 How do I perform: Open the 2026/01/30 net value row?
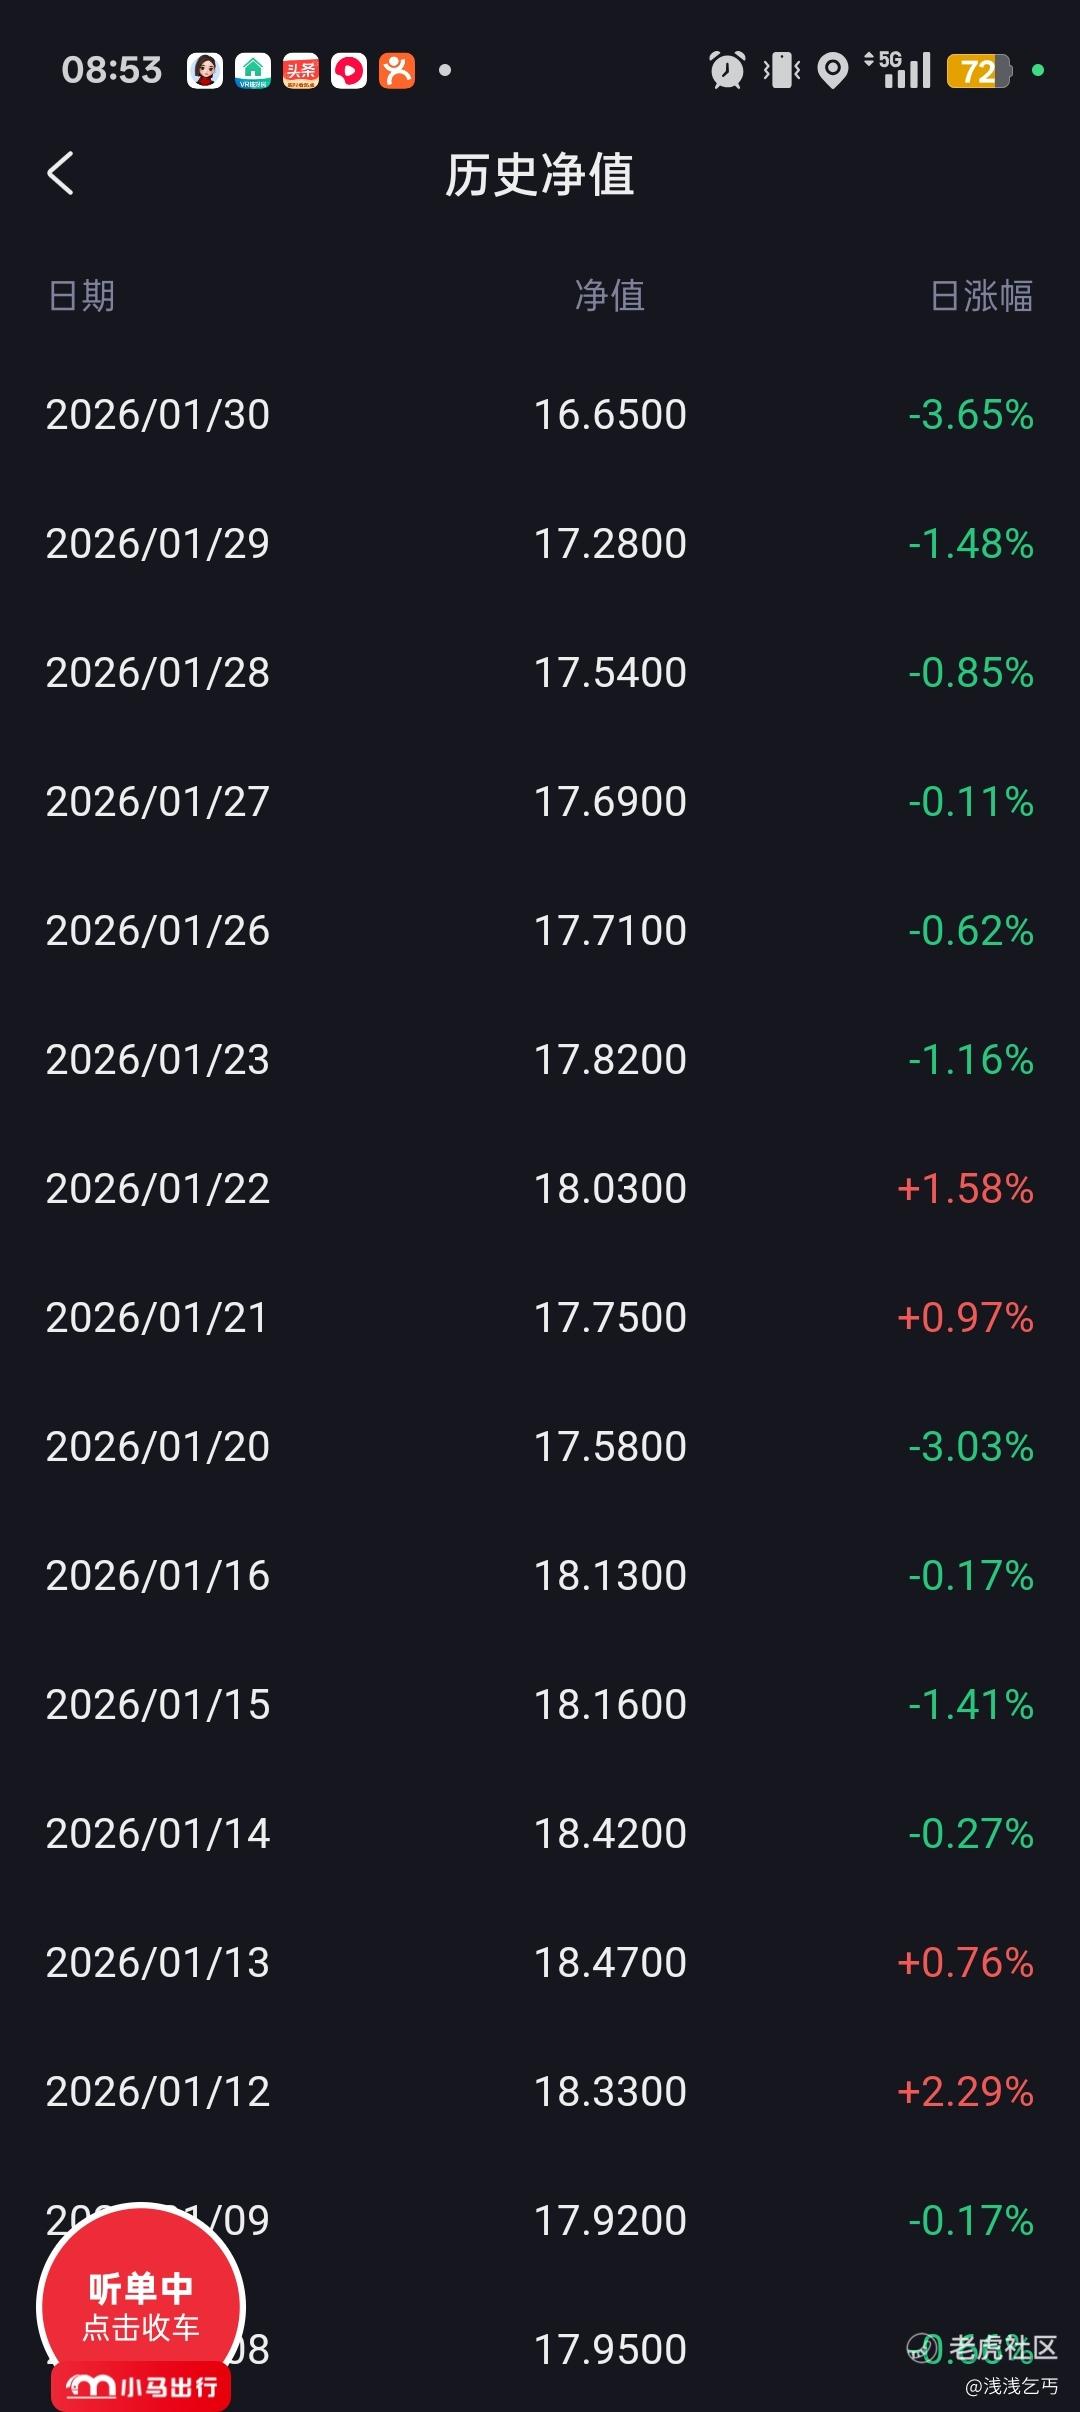tap(540, 415)
